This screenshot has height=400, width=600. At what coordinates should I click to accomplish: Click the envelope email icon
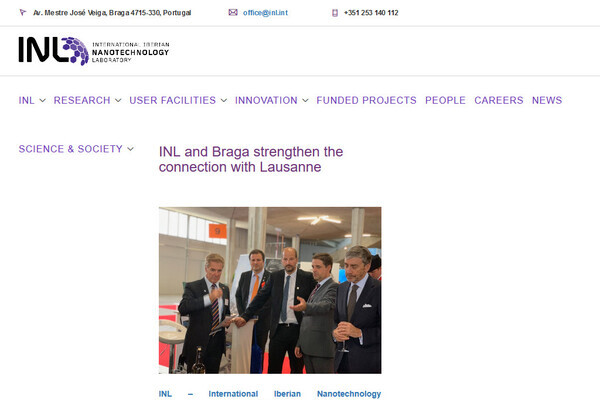(233, 13)
